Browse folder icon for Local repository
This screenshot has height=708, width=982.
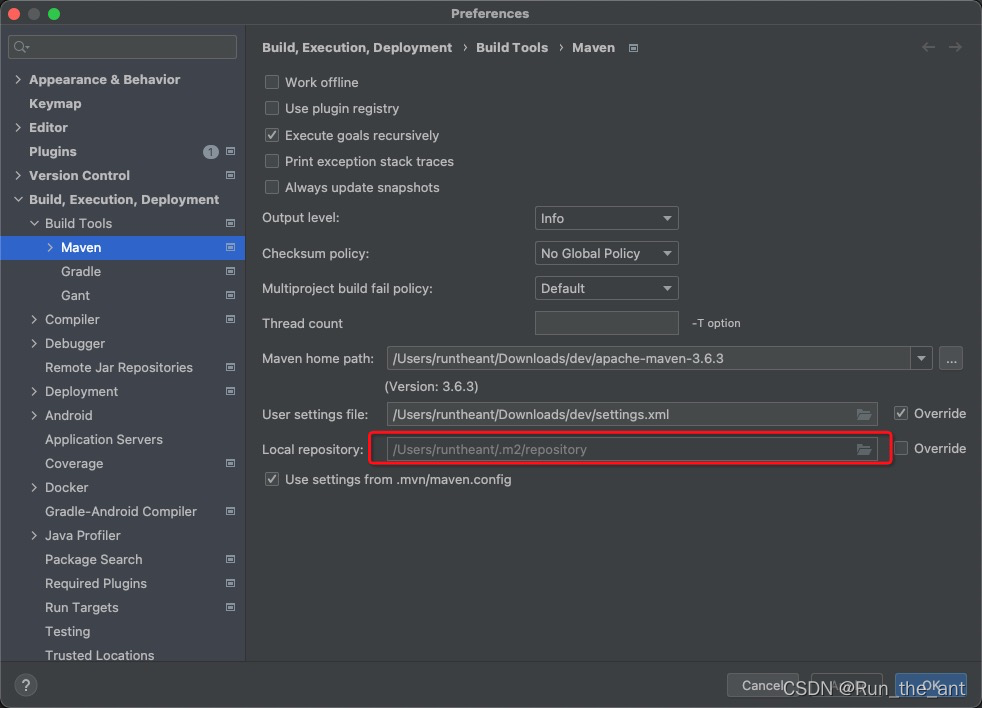tap(864, 449)
